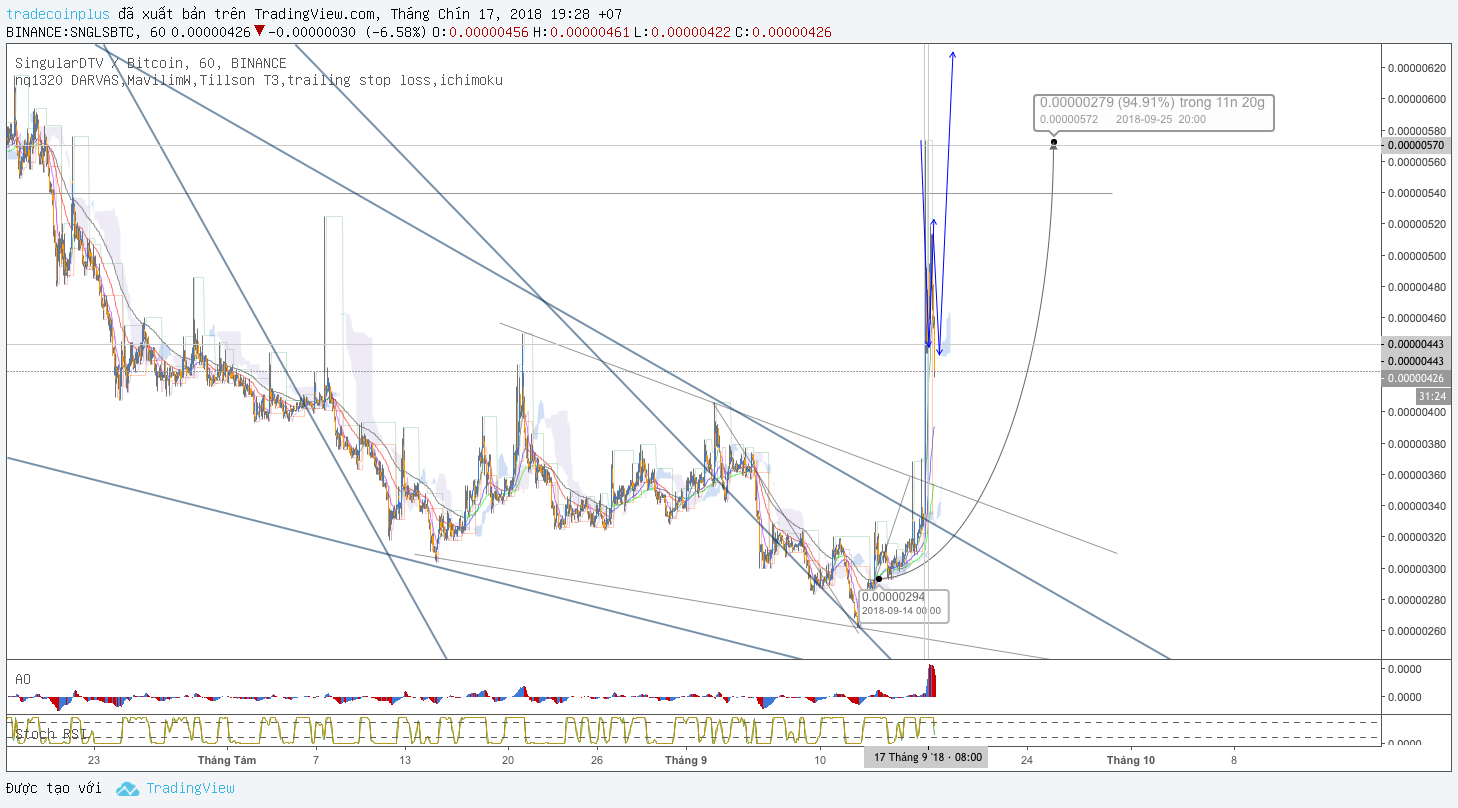This screenshot has height=808, width=1458.
Task: Click the 0.00000260 price axis label
Action: pyautogui.click(x=1418, y=631)
